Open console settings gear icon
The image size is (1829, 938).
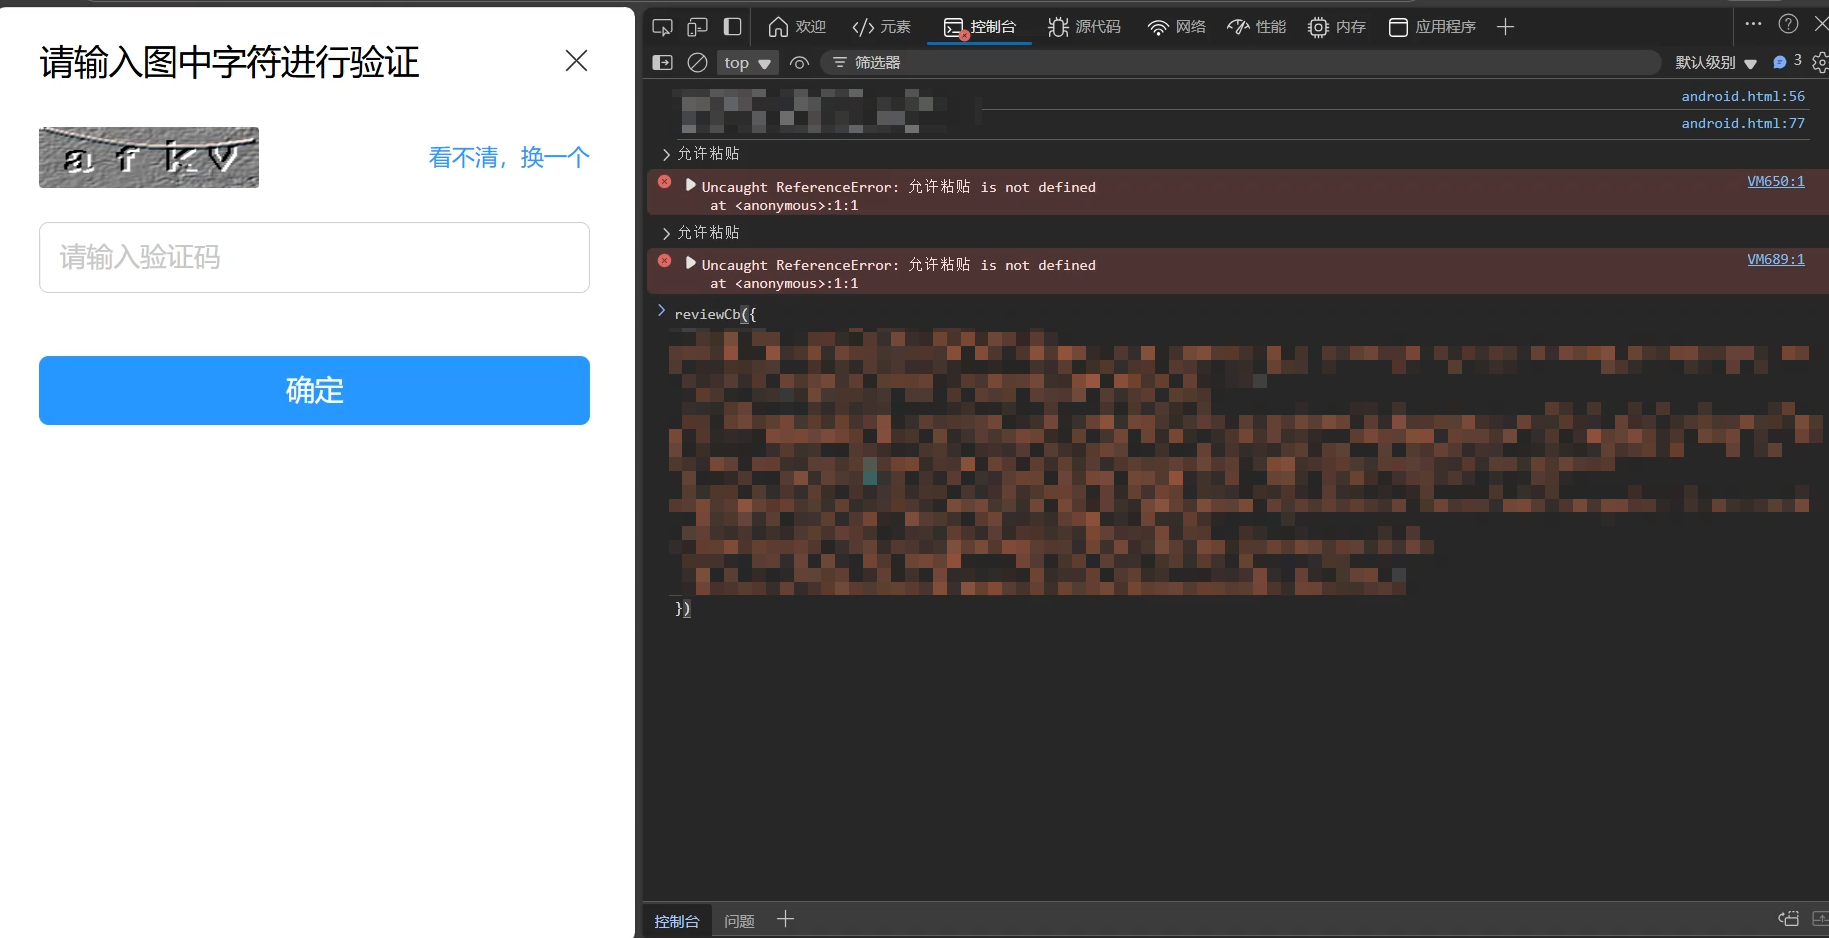click(x=1820, y=63)
